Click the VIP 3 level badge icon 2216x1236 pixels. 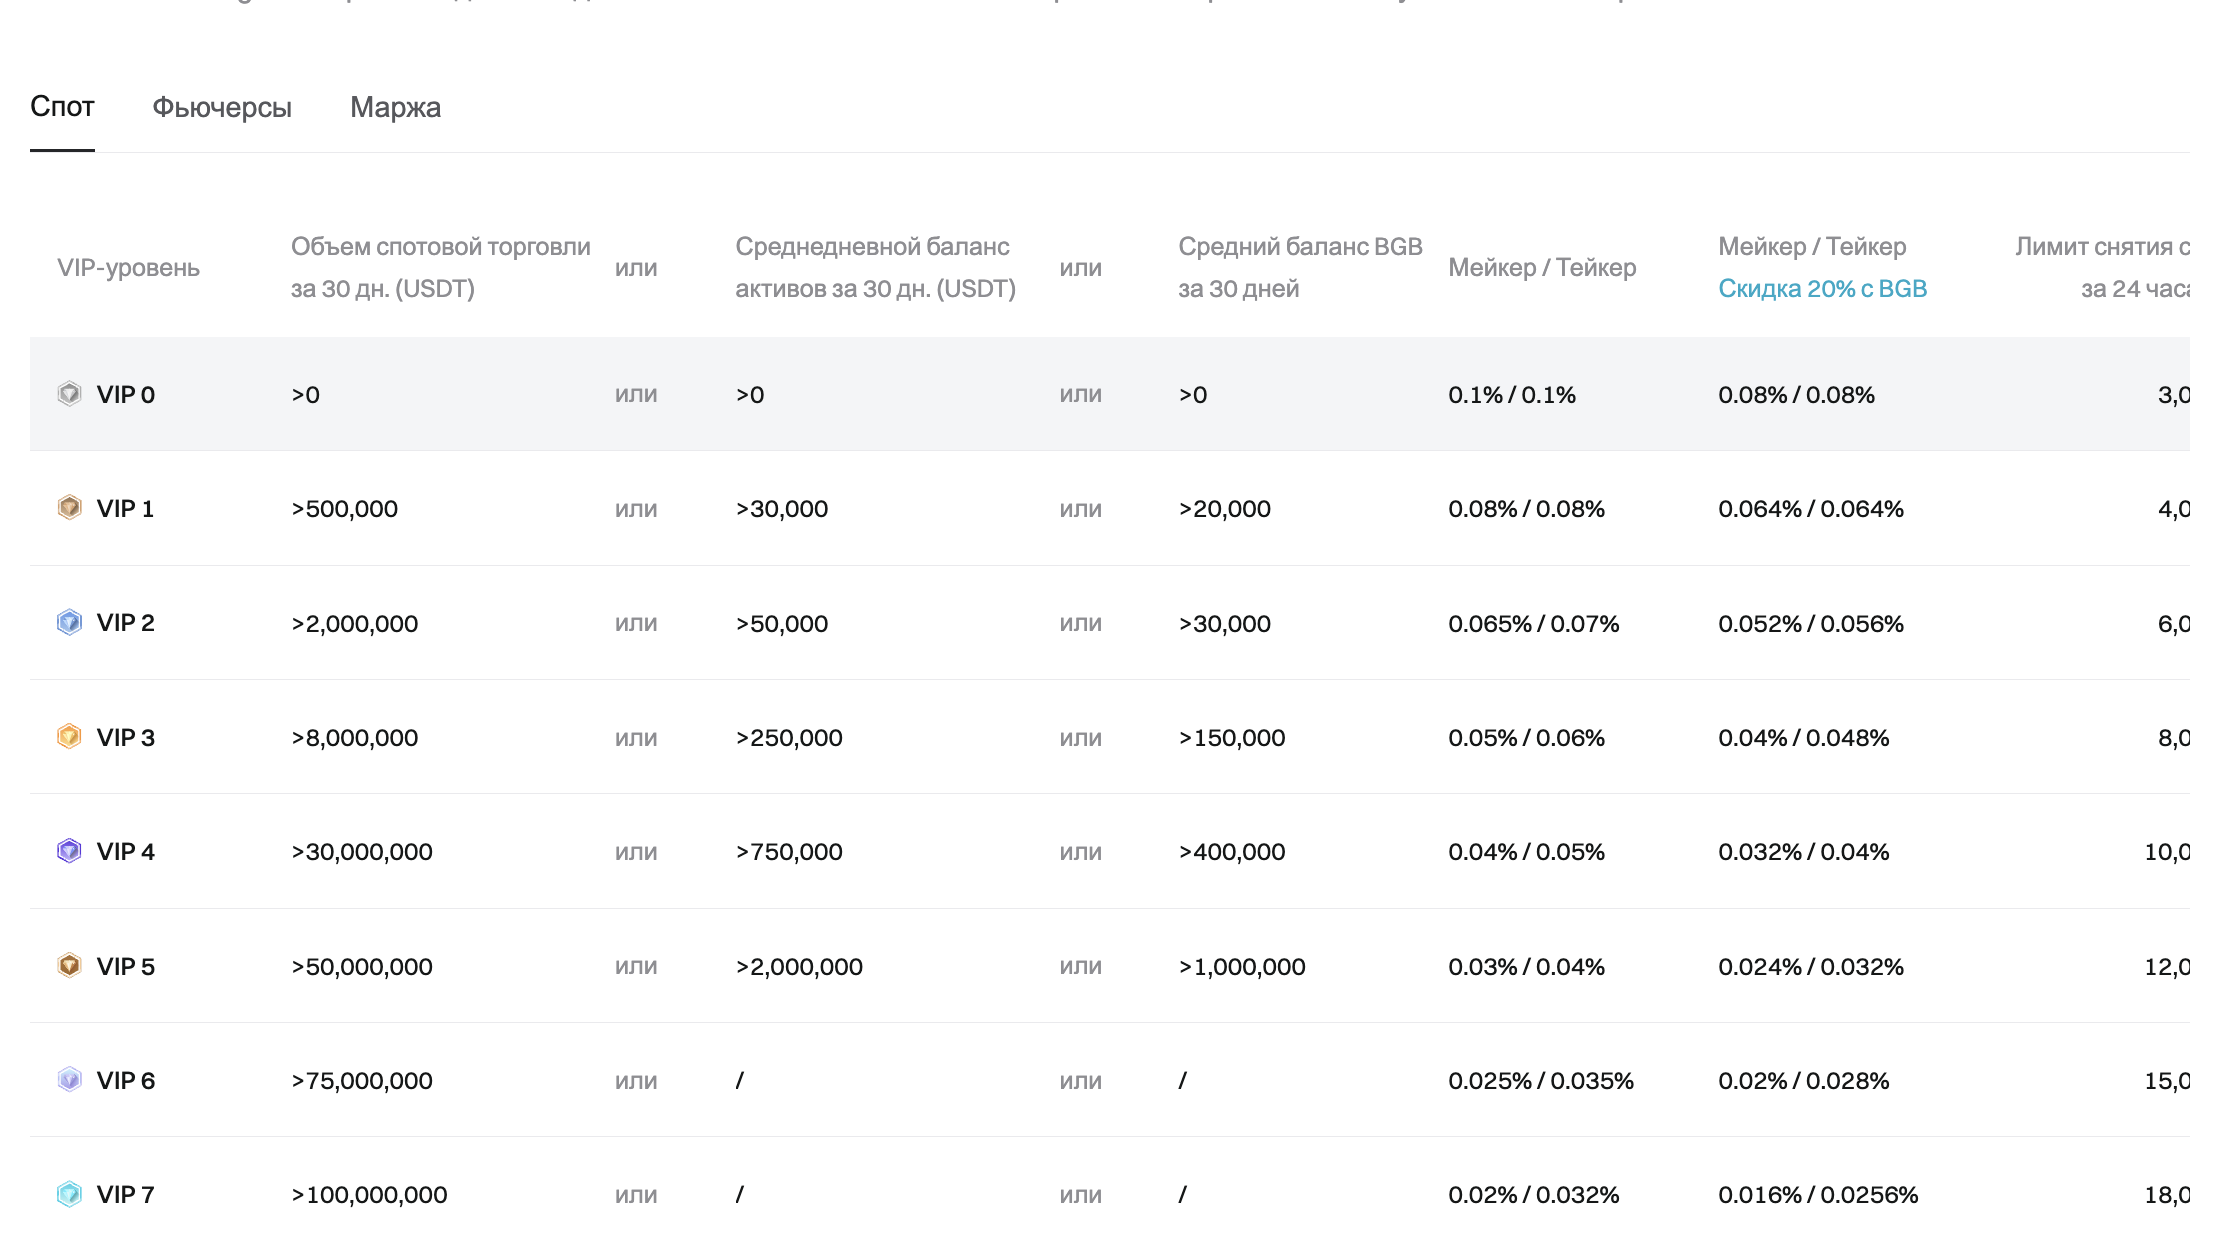69,736
